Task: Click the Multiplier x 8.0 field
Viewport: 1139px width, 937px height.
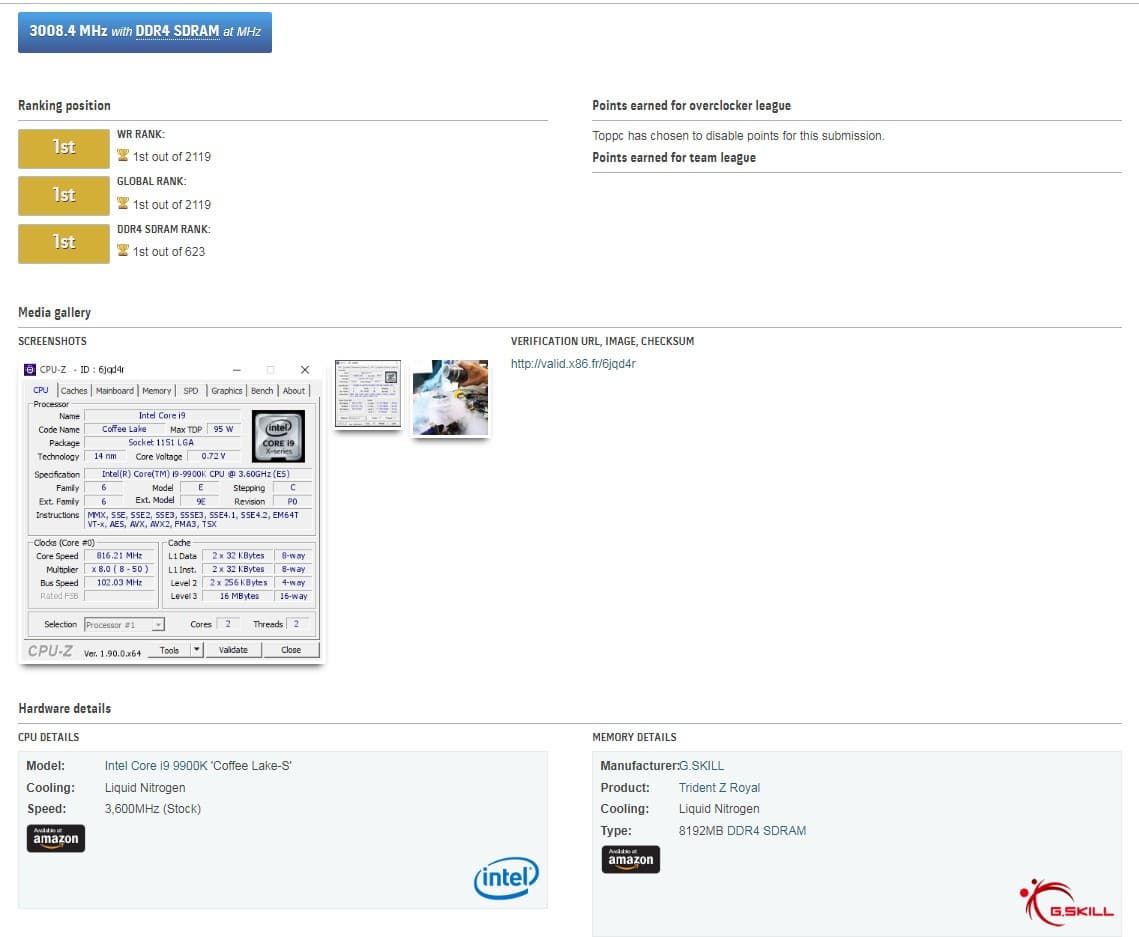Action: [x=119, y=569]
